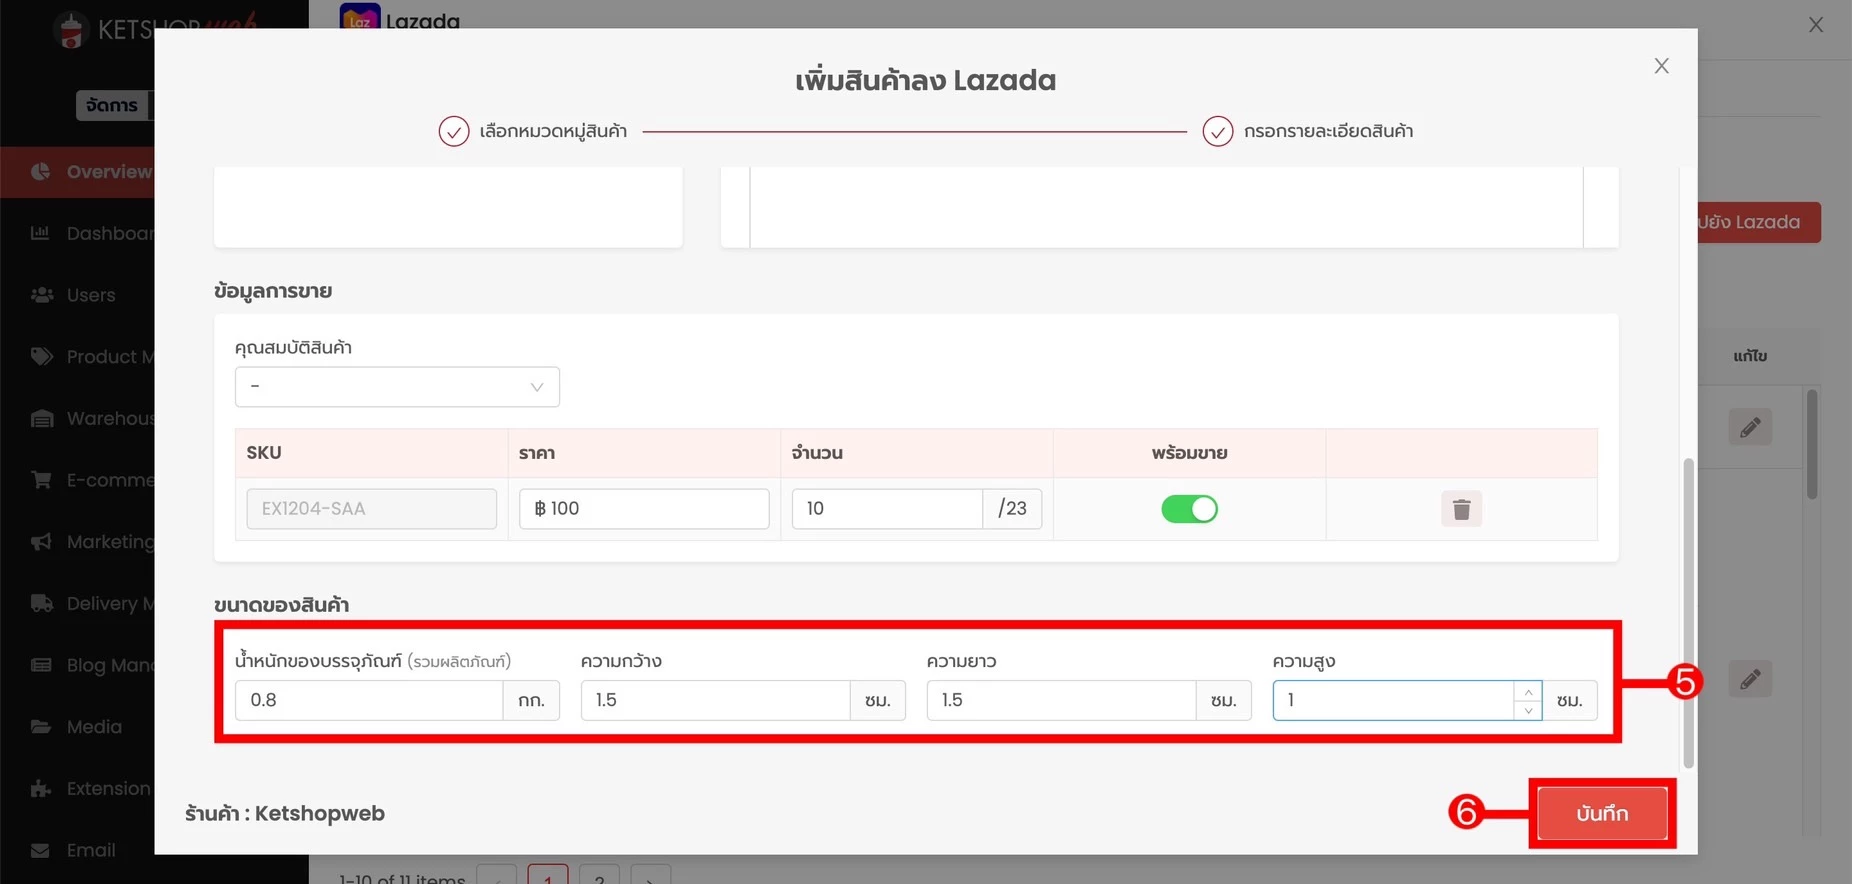The image size is (1852, 884).
Task: Click the Media folder icon
Action: coord(41,727)
